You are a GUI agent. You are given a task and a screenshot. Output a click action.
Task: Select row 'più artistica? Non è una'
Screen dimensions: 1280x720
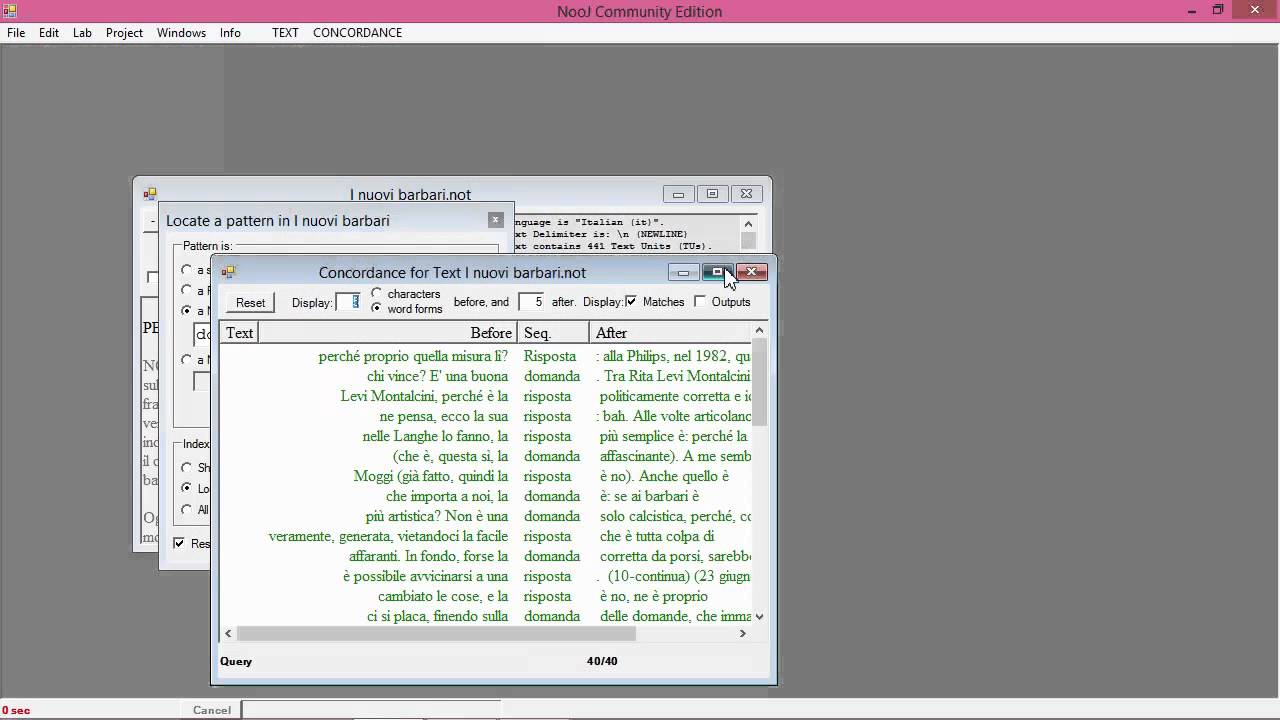[485, 516]
